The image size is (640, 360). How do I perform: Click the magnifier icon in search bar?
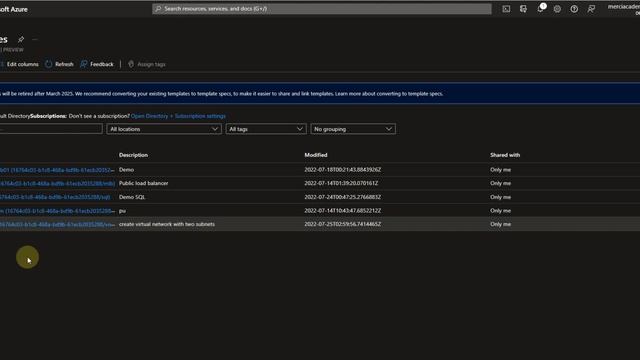pyautogui.click(x=158, y=9)
